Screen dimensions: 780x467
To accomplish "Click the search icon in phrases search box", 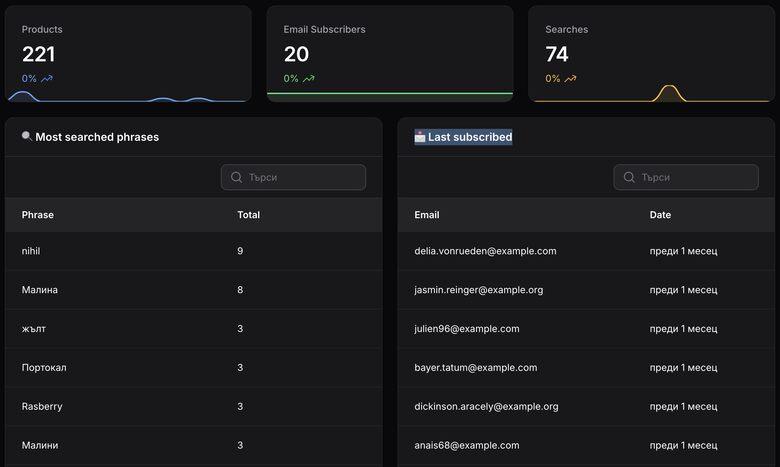I will [x=236, y=177].
